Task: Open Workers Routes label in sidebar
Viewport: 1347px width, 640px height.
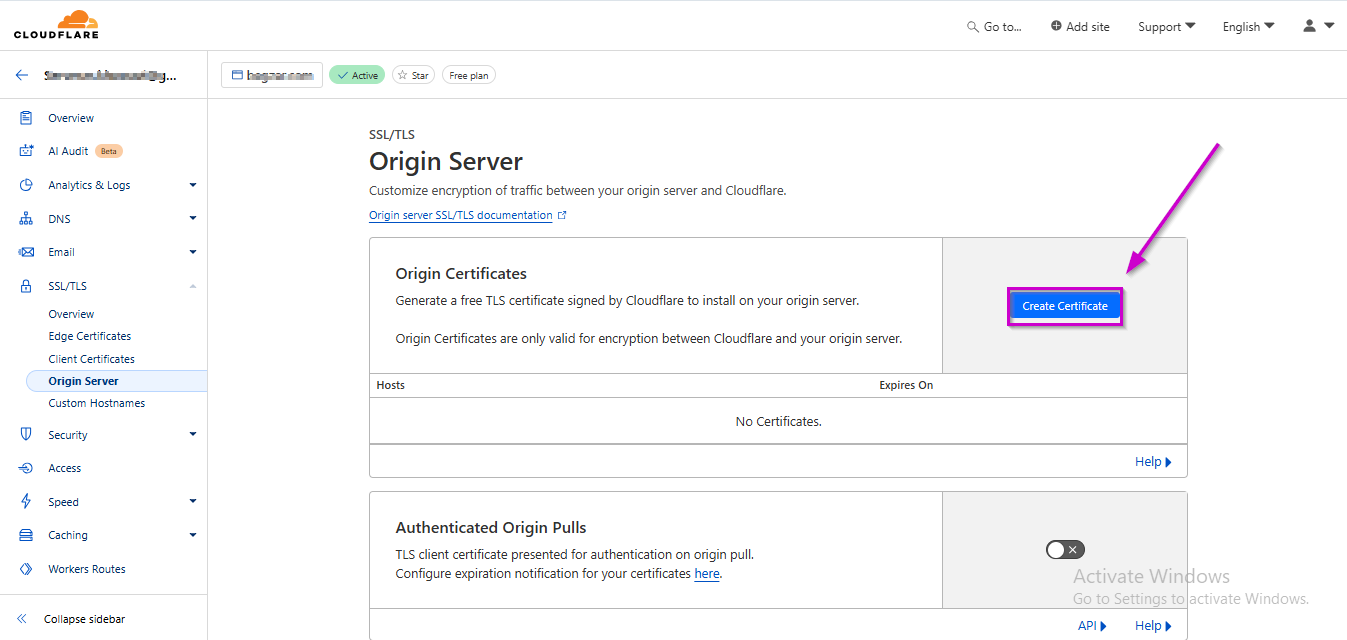Action: point(87,569)
